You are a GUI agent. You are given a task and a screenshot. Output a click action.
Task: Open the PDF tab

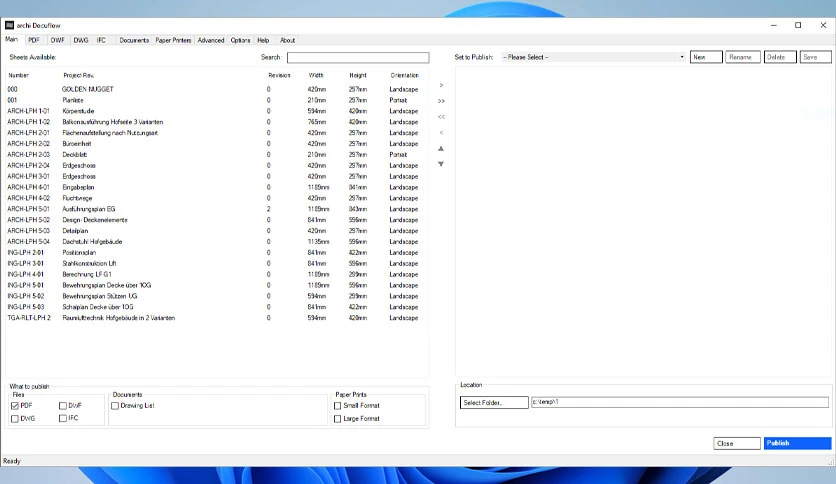tap(34, 40)
